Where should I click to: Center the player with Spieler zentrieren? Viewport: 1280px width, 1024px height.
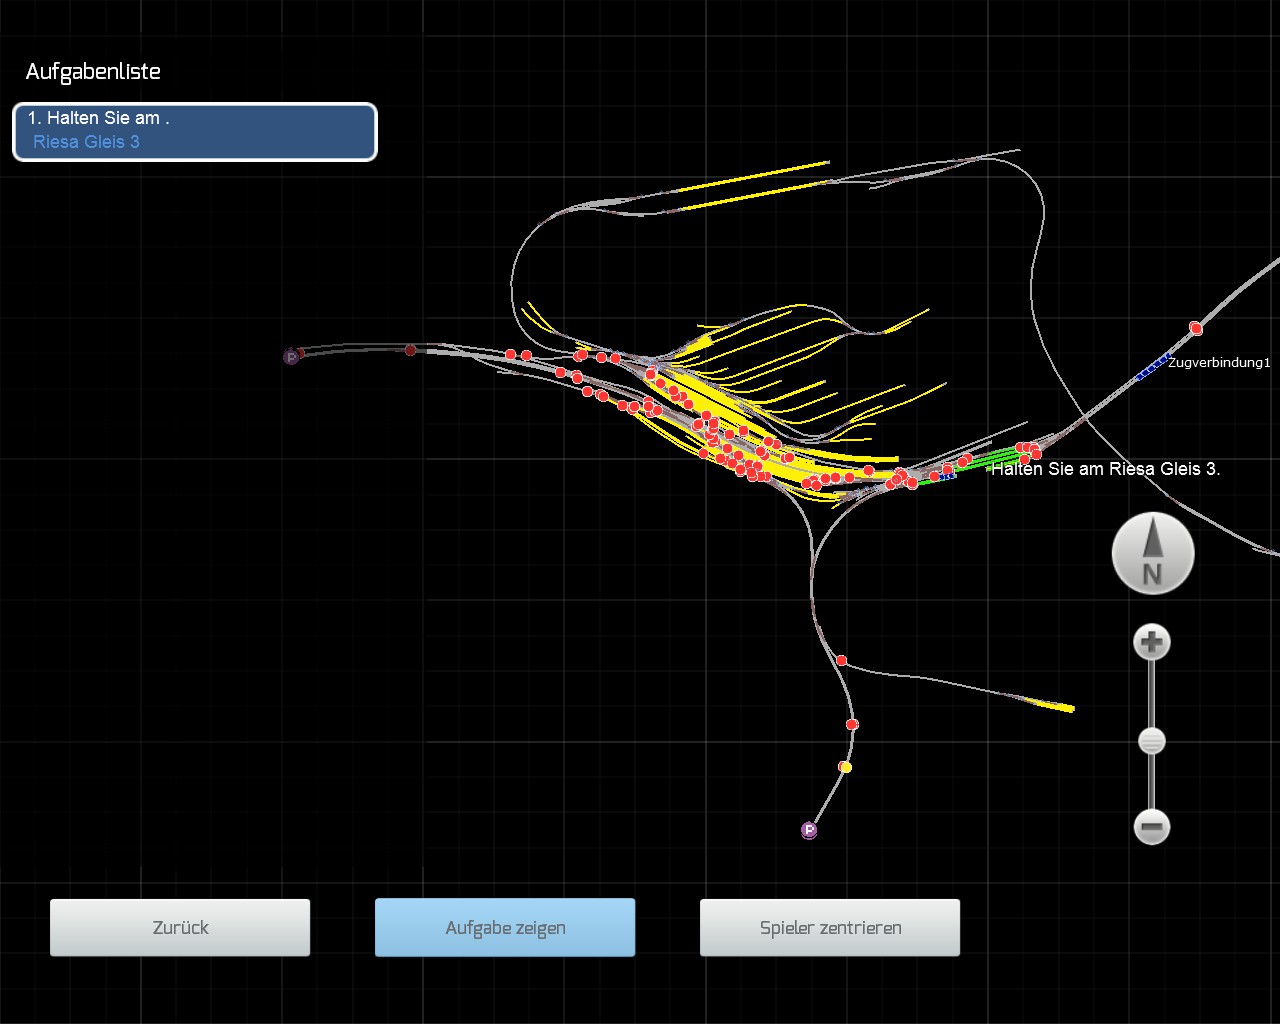click(x=830, y=928)
